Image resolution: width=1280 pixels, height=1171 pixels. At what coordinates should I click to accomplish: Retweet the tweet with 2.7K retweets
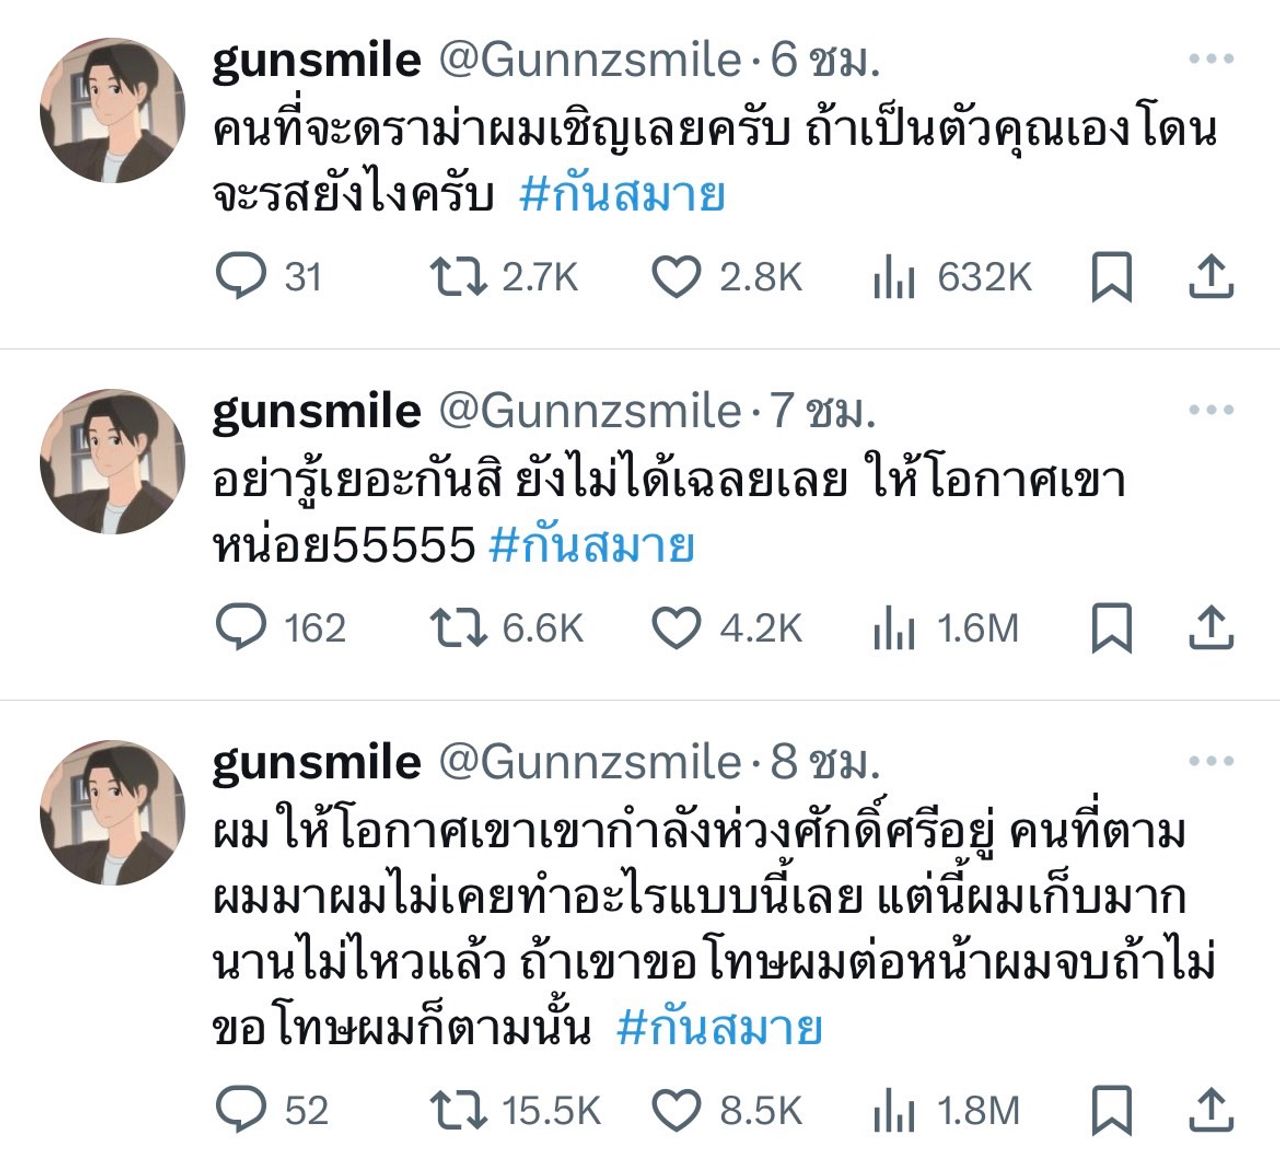coord(458,277)
